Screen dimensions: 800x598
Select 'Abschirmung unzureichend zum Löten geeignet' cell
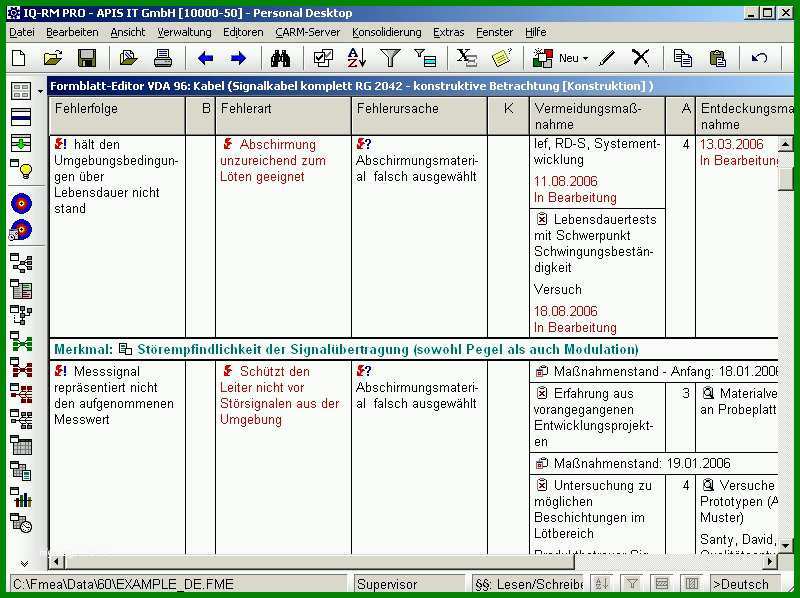[283, 236]
